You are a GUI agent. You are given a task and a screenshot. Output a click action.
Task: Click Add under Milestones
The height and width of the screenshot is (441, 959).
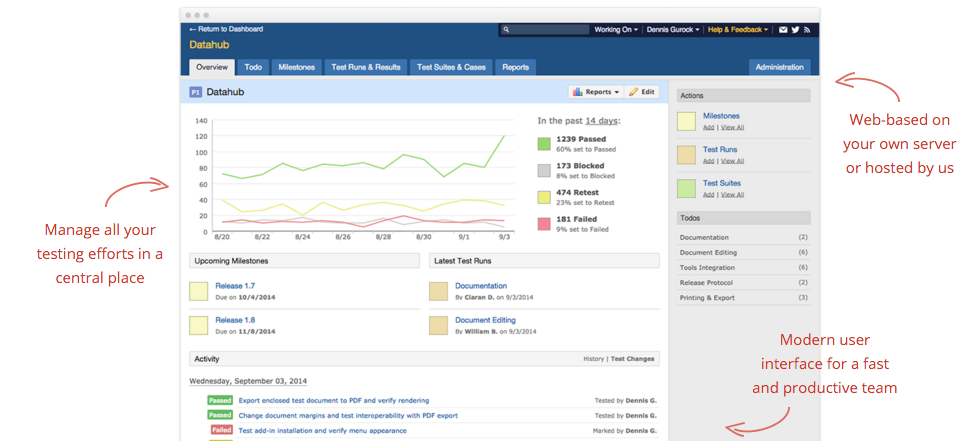tap(708, 127)
